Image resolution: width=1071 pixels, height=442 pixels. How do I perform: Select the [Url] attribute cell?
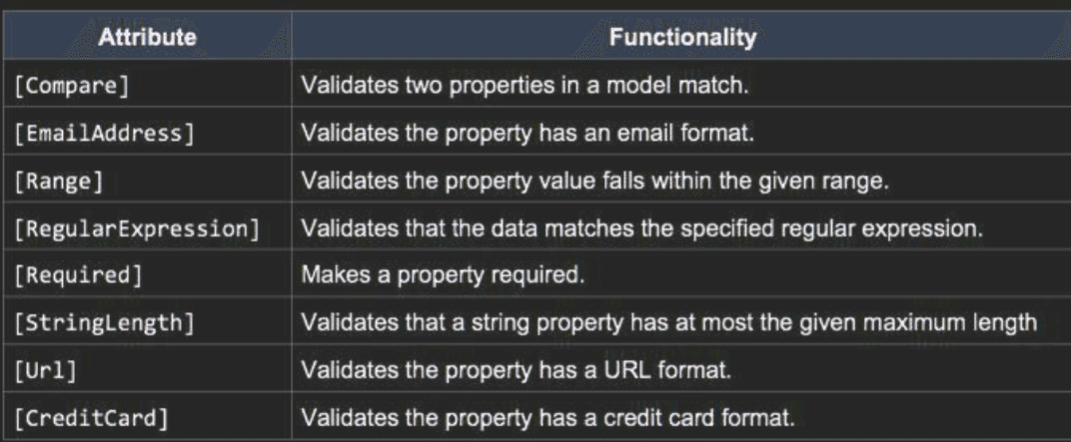[147, 369]
